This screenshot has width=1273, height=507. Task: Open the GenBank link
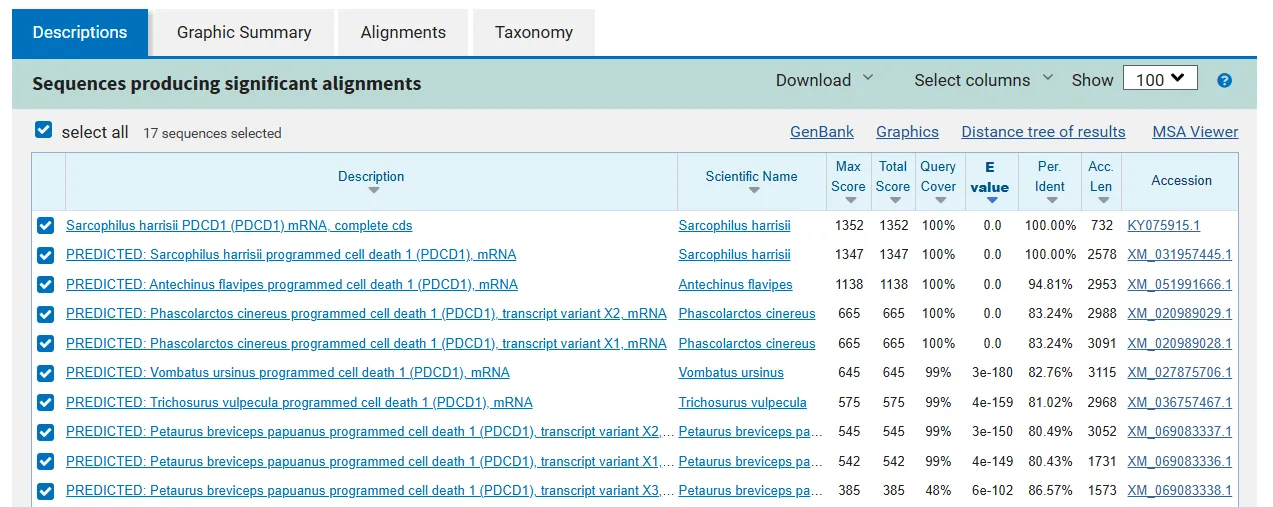pyautogui.click(x=822, y=132)
